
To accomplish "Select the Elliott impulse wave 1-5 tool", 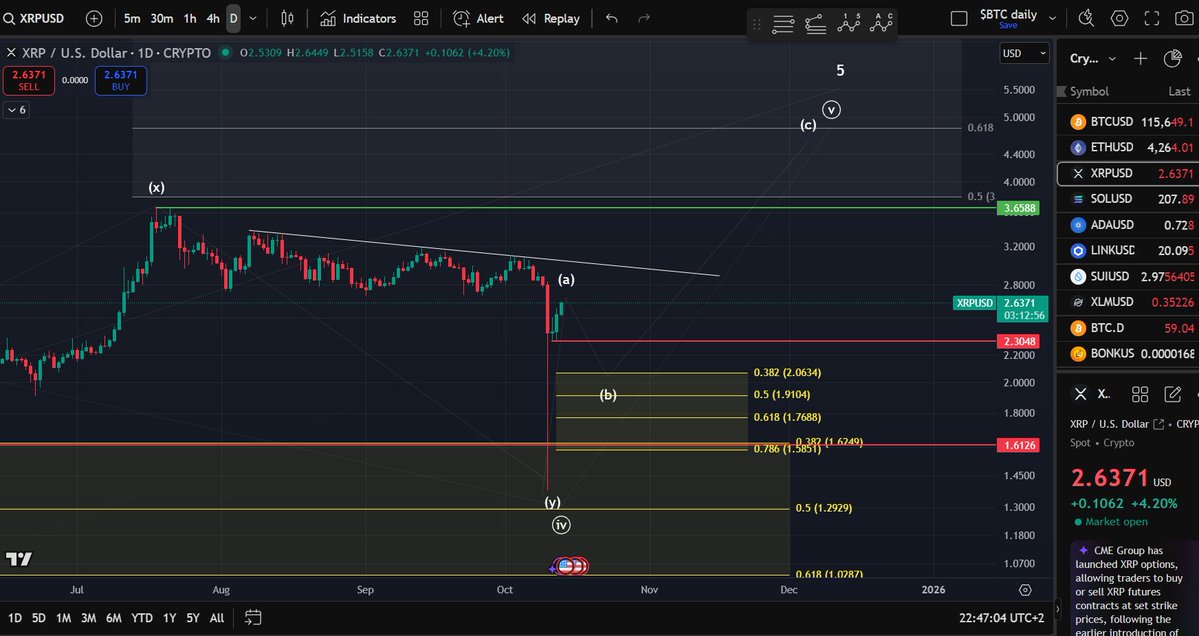I will (849, 23).
